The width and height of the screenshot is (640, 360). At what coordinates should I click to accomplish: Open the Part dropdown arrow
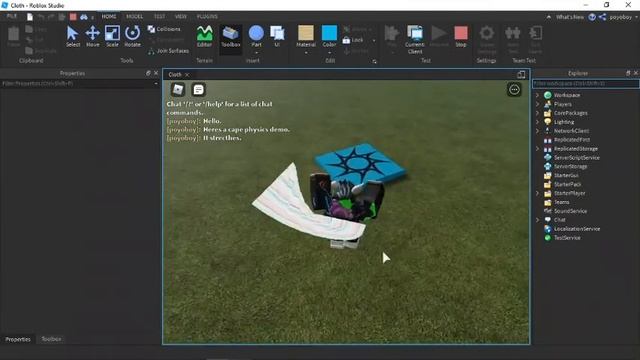pyautogui.click(x=256, y=53)
